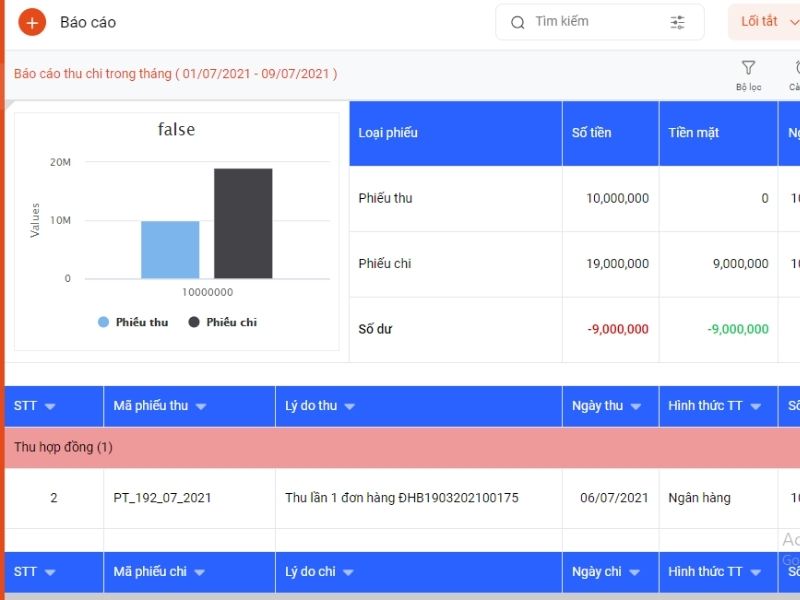Click the light blue Phiếu thu chart bar
800x600 pixels.
[170, 250]
